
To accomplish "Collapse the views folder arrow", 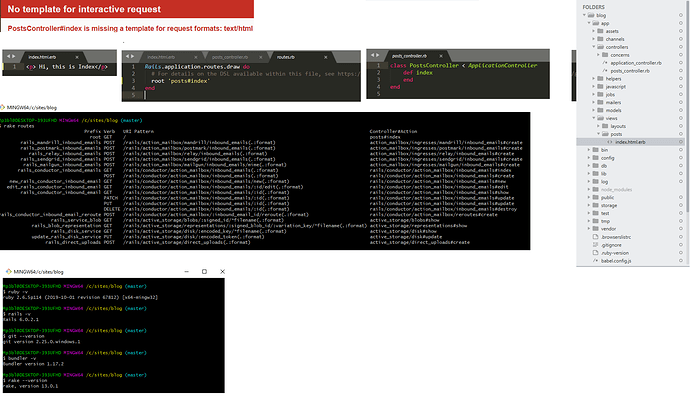I will [594, 118].
